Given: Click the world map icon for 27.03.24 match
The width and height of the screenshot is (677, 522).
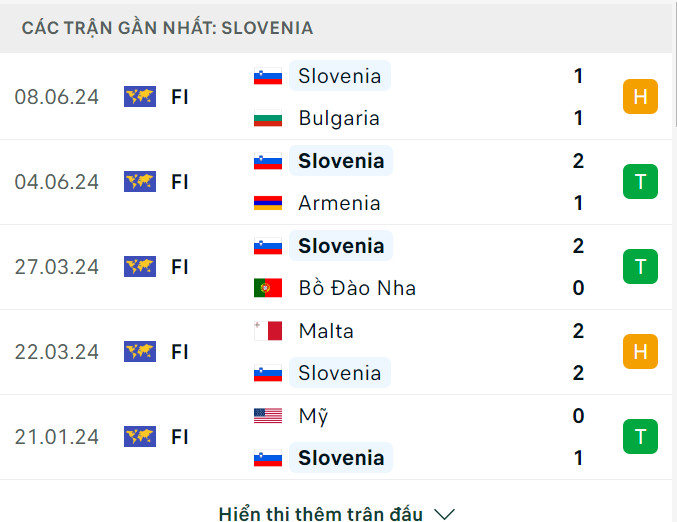Looking at the screenshot, I should tap(140, 267).
